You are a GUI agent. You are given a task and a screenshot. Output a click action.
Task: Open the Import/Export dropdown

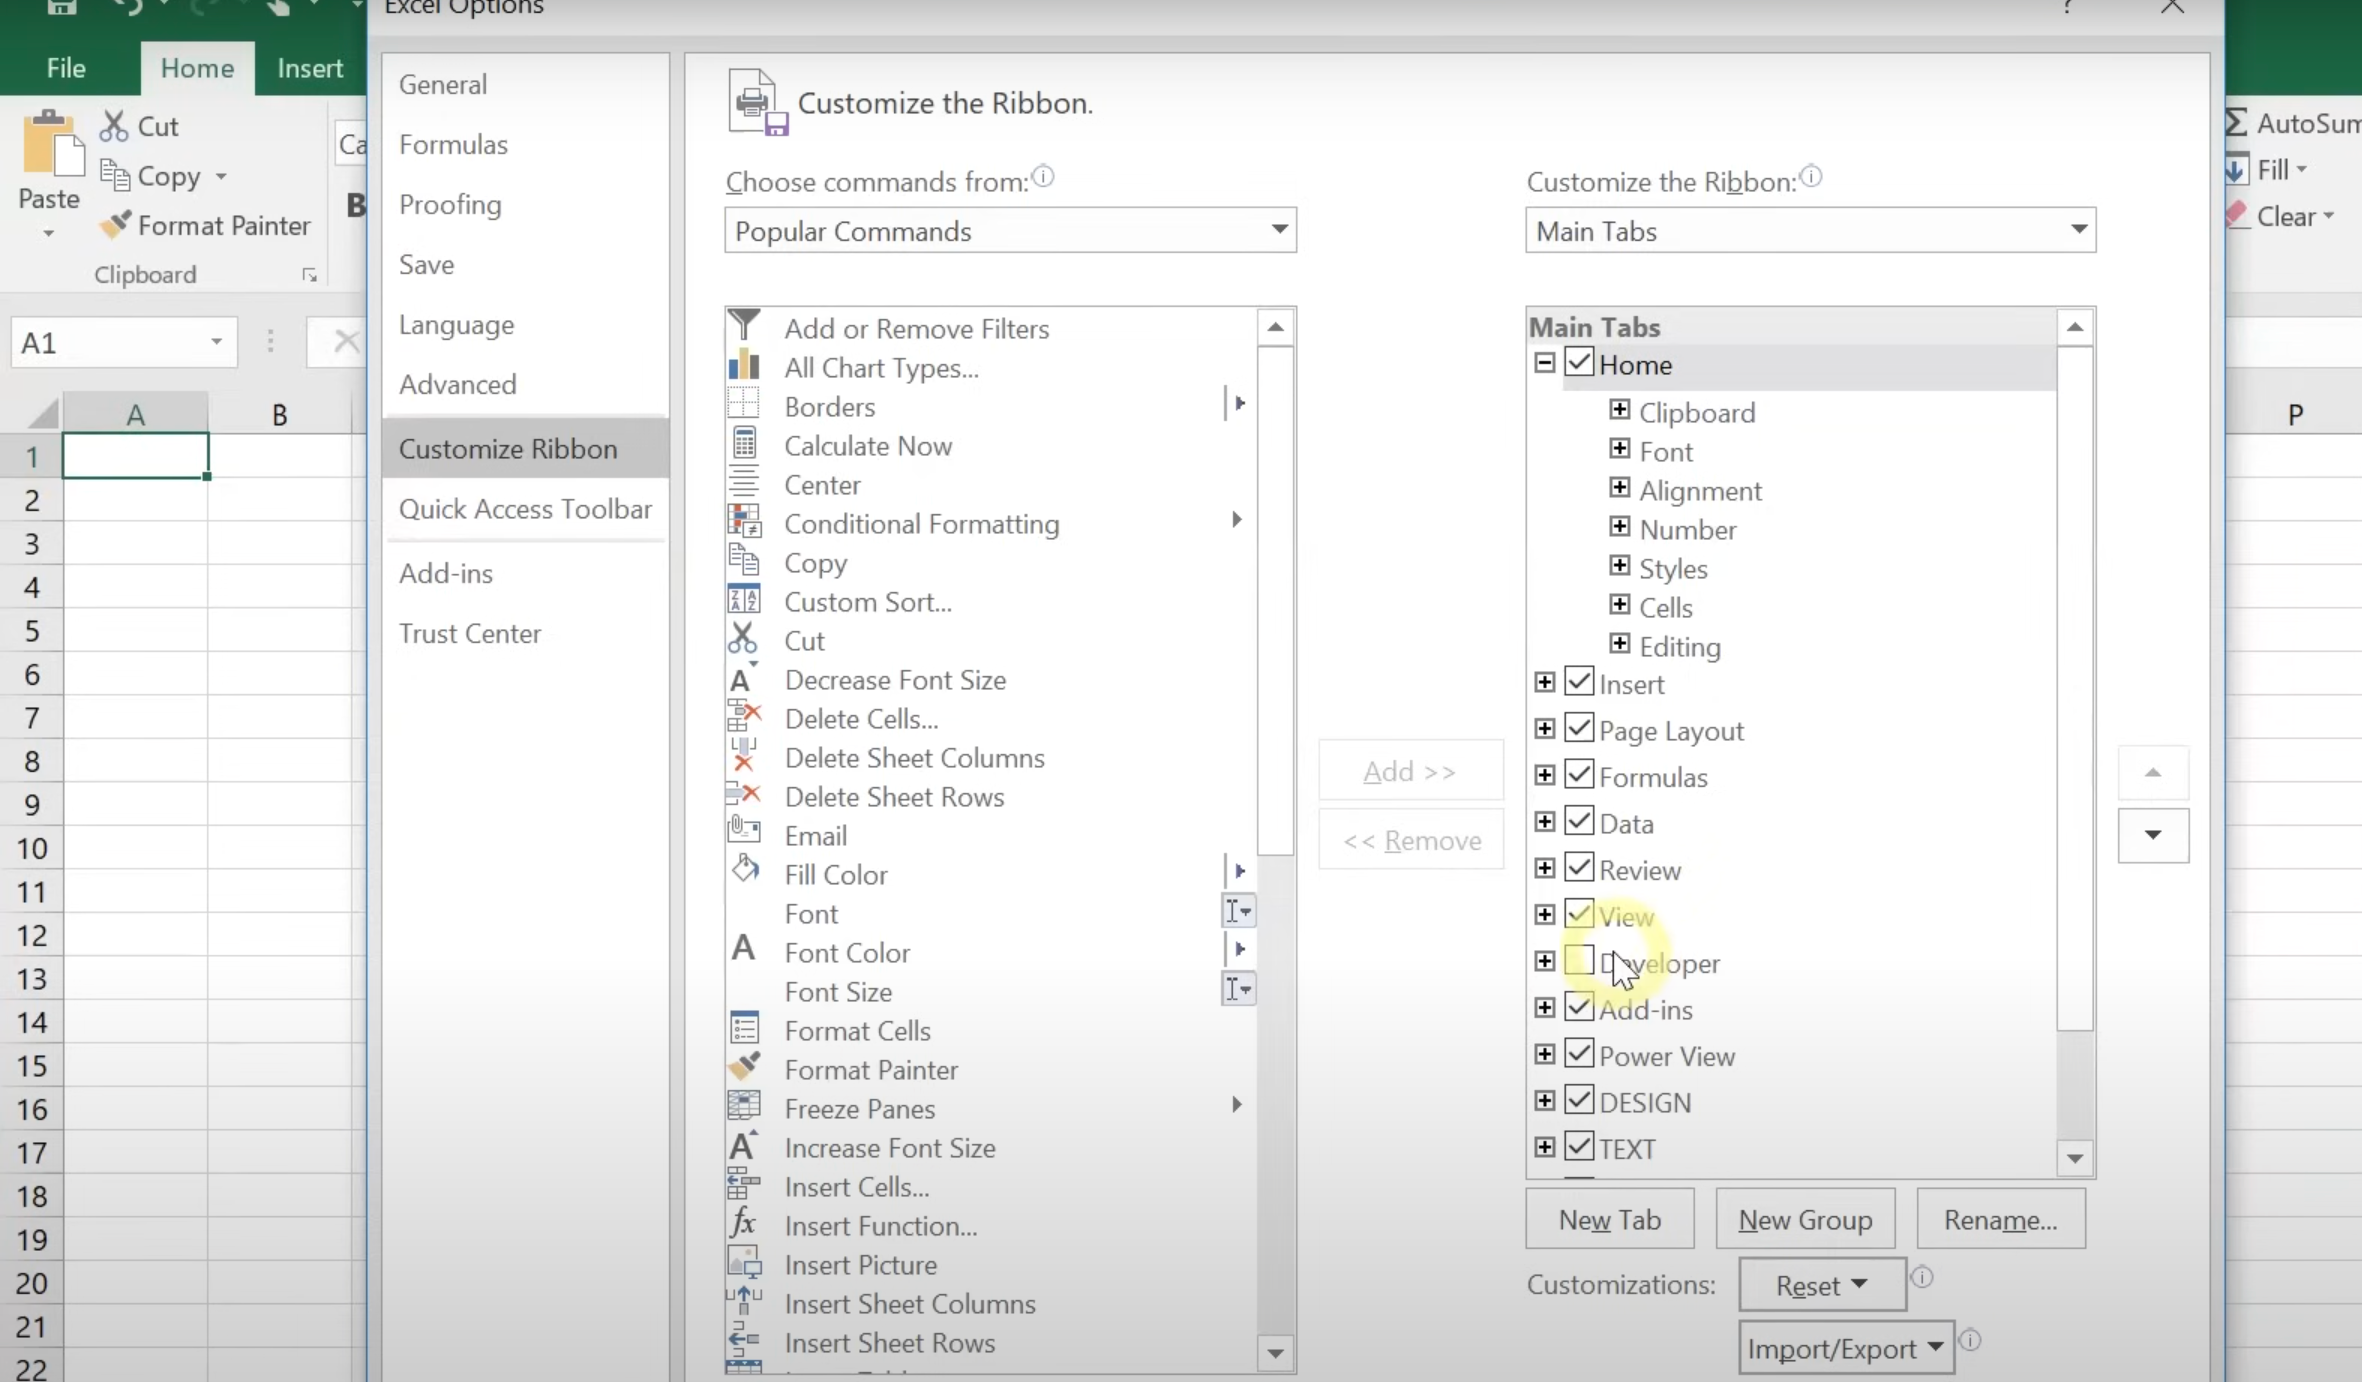click(x=1846, y=1348)
